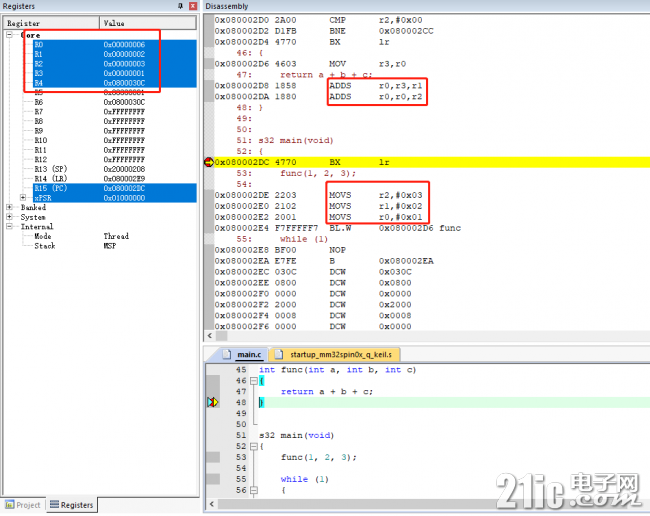The image size is (650, 516).
Task: Click the R13 value 0x20000208
Action: pos(124,169)
